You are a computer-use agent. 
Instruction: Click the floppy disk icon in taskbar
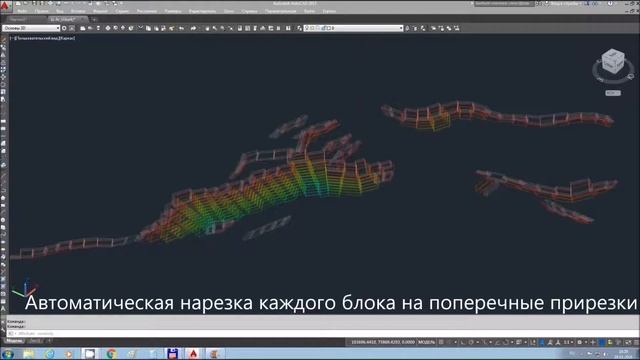click(173, 353)
